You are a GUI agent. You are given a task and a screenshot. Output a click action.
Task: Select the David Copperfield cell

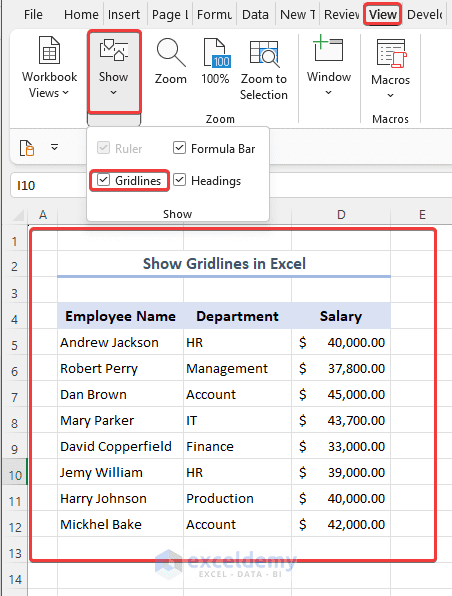121,446
